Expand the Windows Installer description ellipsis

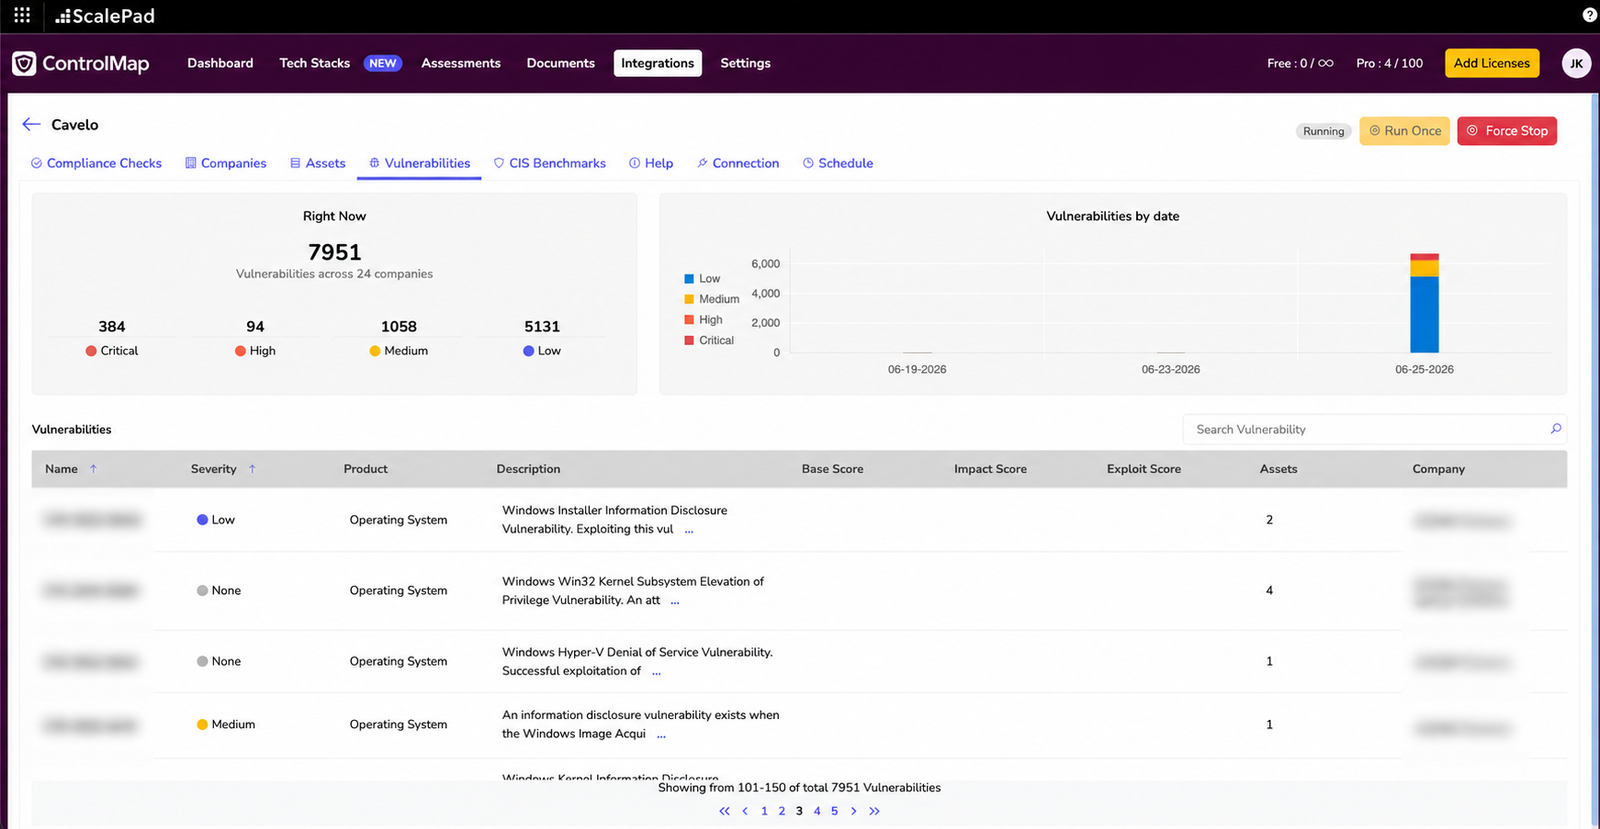coord(689,531)
